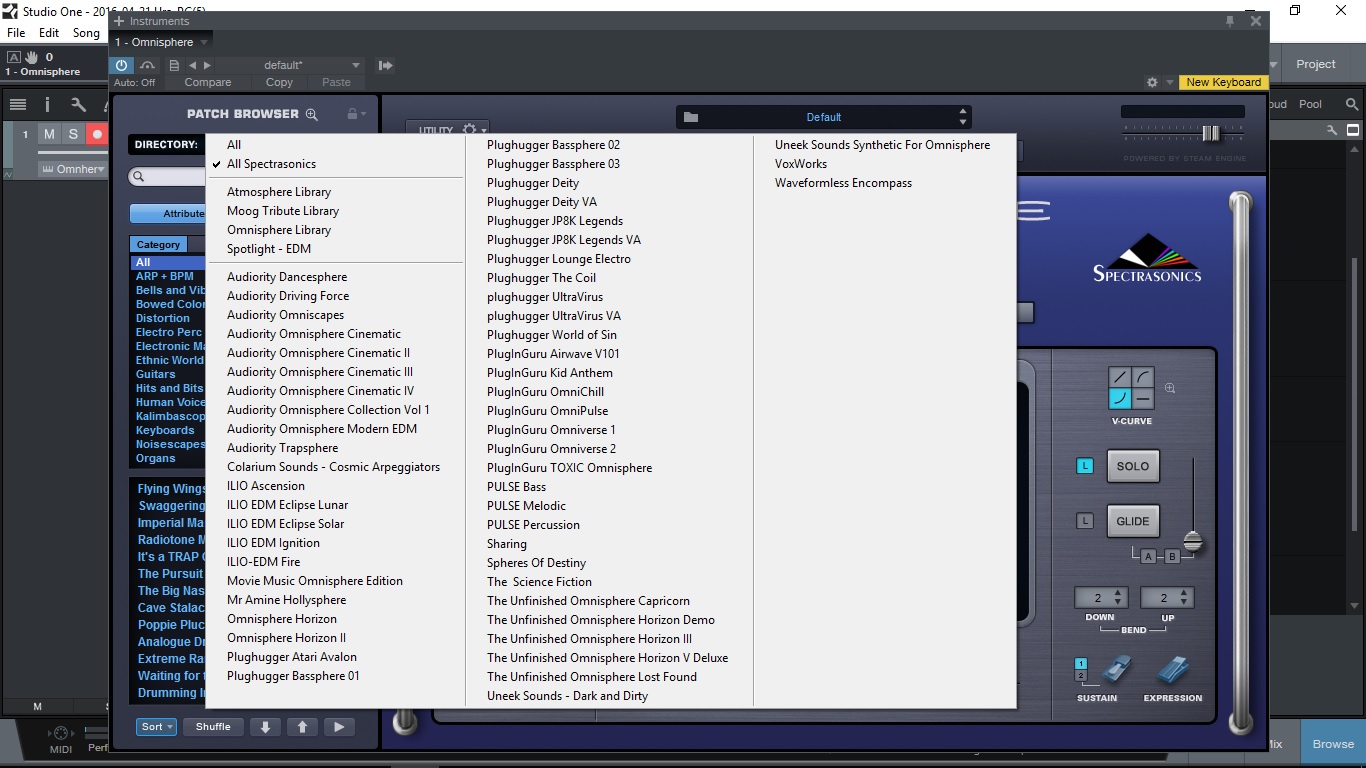Choose ARP + BPM category

tap(165, 276)
